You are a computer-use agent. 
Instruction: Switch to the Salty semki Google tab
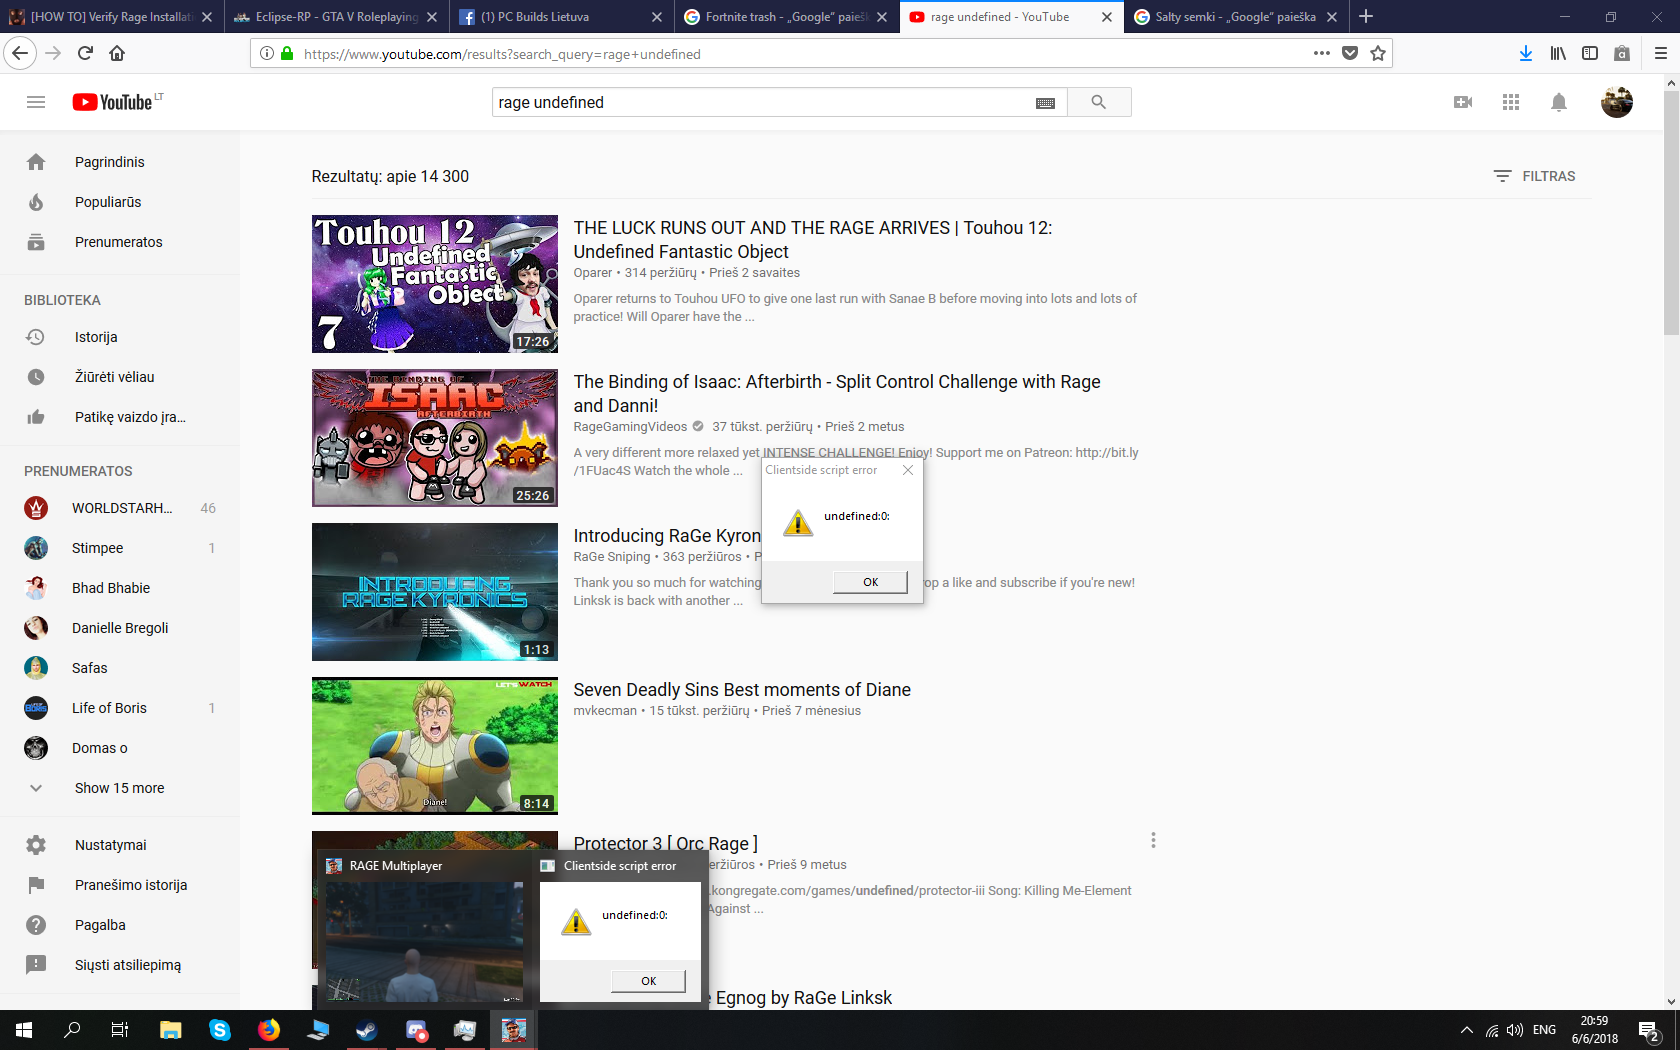point(1235,17)
